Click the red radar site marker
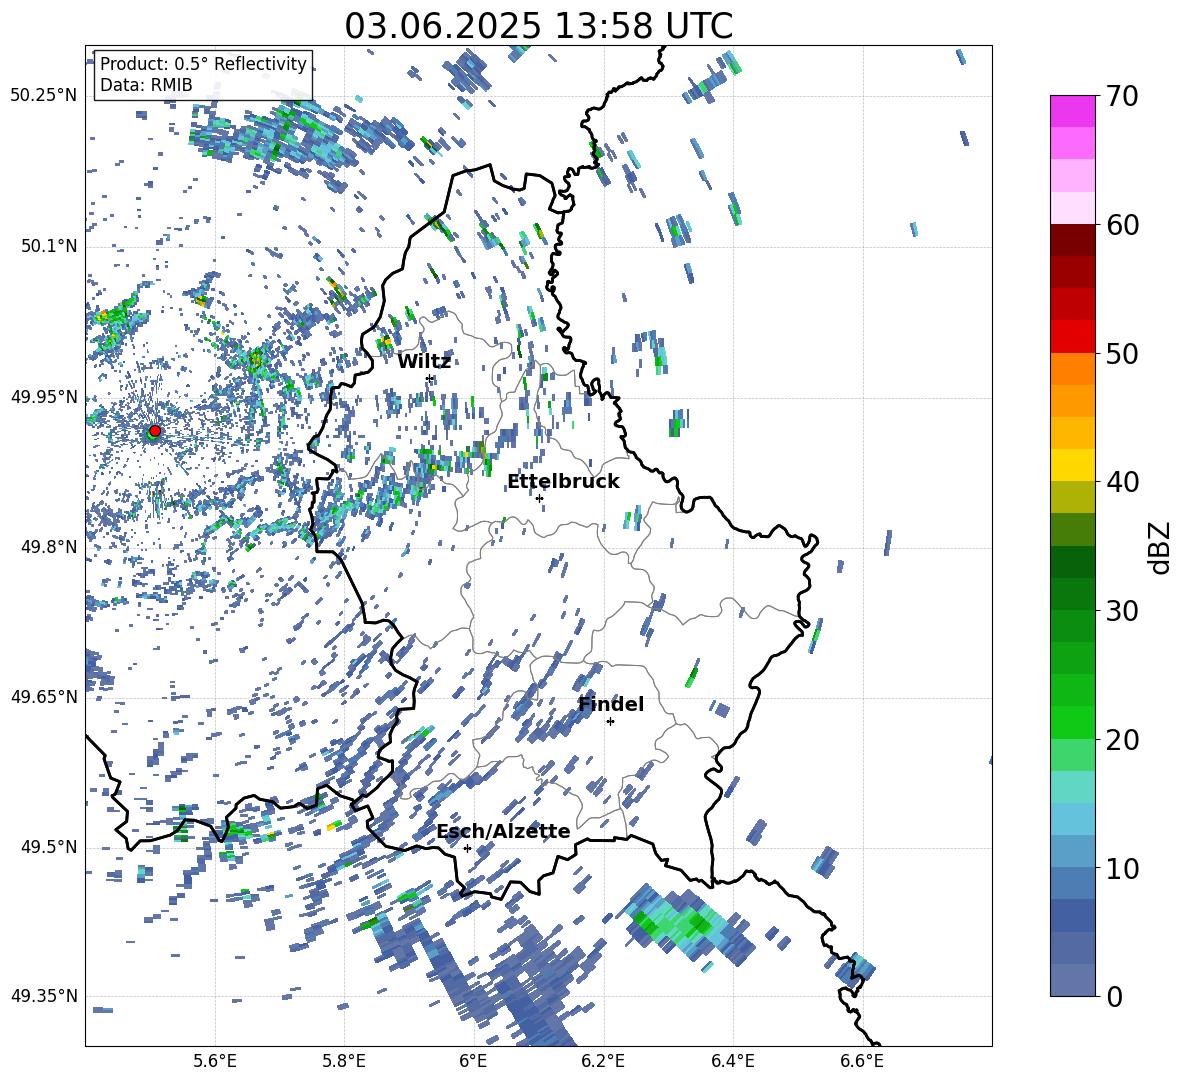 click(x=155, y=430)
